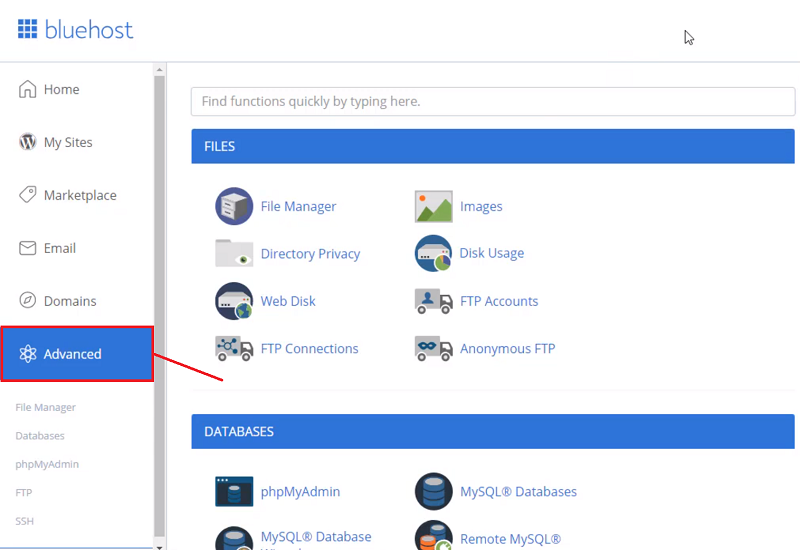Viewport: 800px width, 550px height.
Task: Click the Databases sidebar sublink
Action: (40, 436)
